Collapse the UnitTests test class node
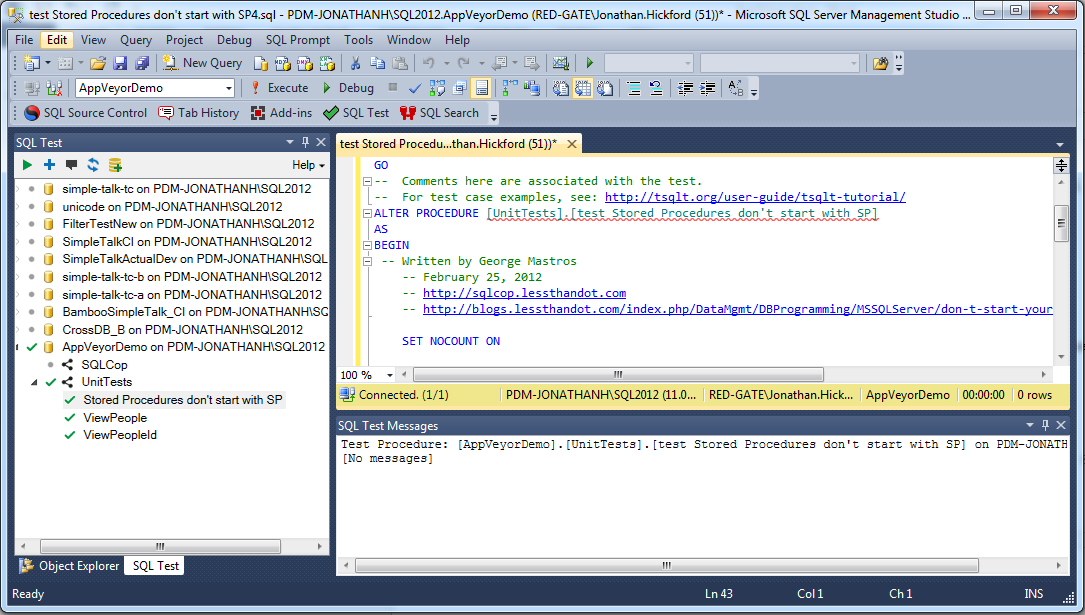 [34, 382]
